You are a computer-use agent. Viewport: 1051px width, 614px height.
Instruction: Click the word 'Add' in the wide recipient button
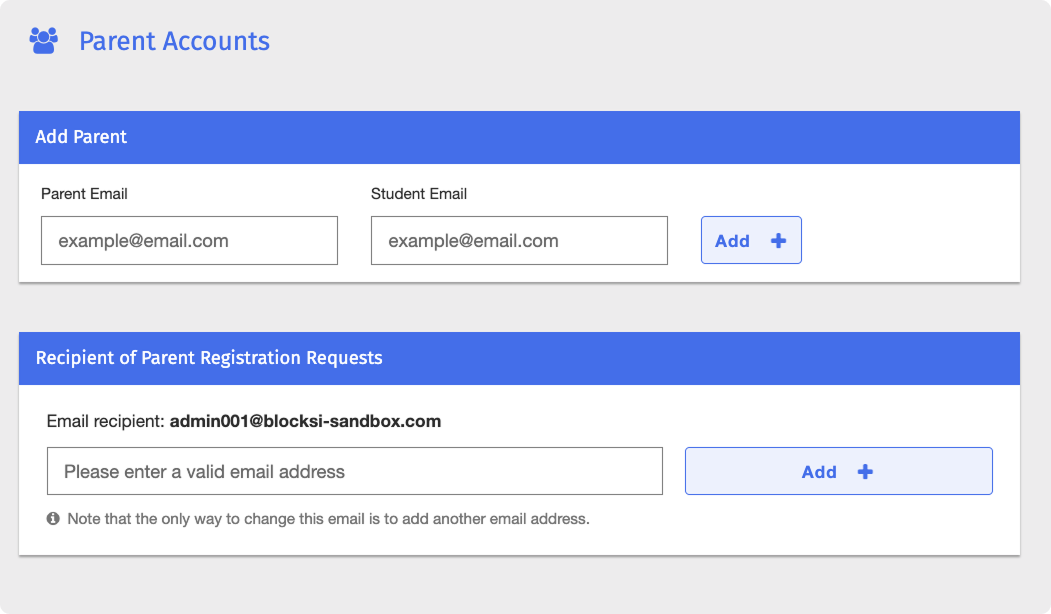(x=819, y=473)
